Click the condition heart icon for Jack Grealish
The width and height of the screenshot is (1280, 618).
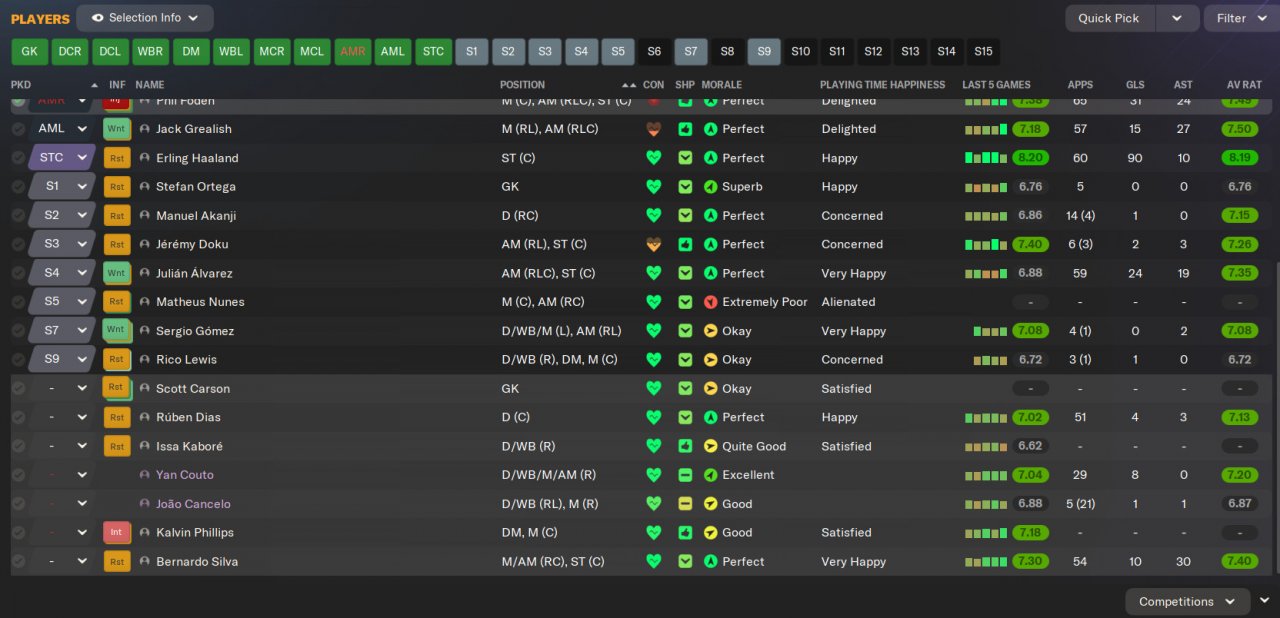coord(654,129)
